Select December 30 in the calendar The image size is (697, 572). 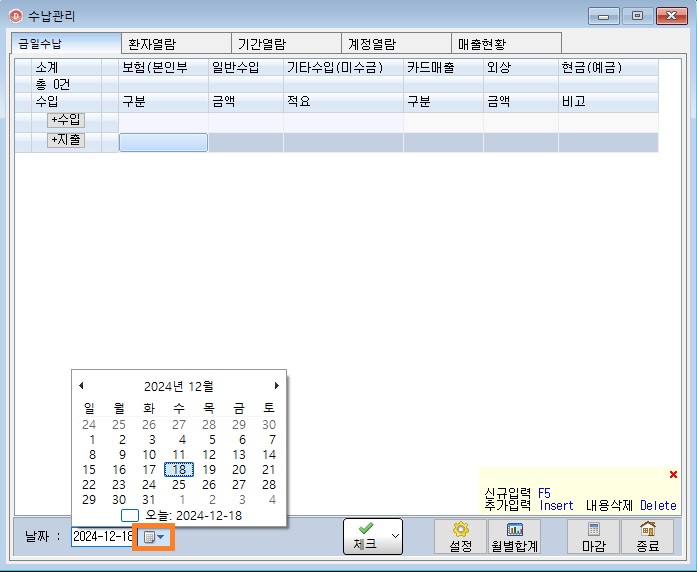tap(119, 500)
